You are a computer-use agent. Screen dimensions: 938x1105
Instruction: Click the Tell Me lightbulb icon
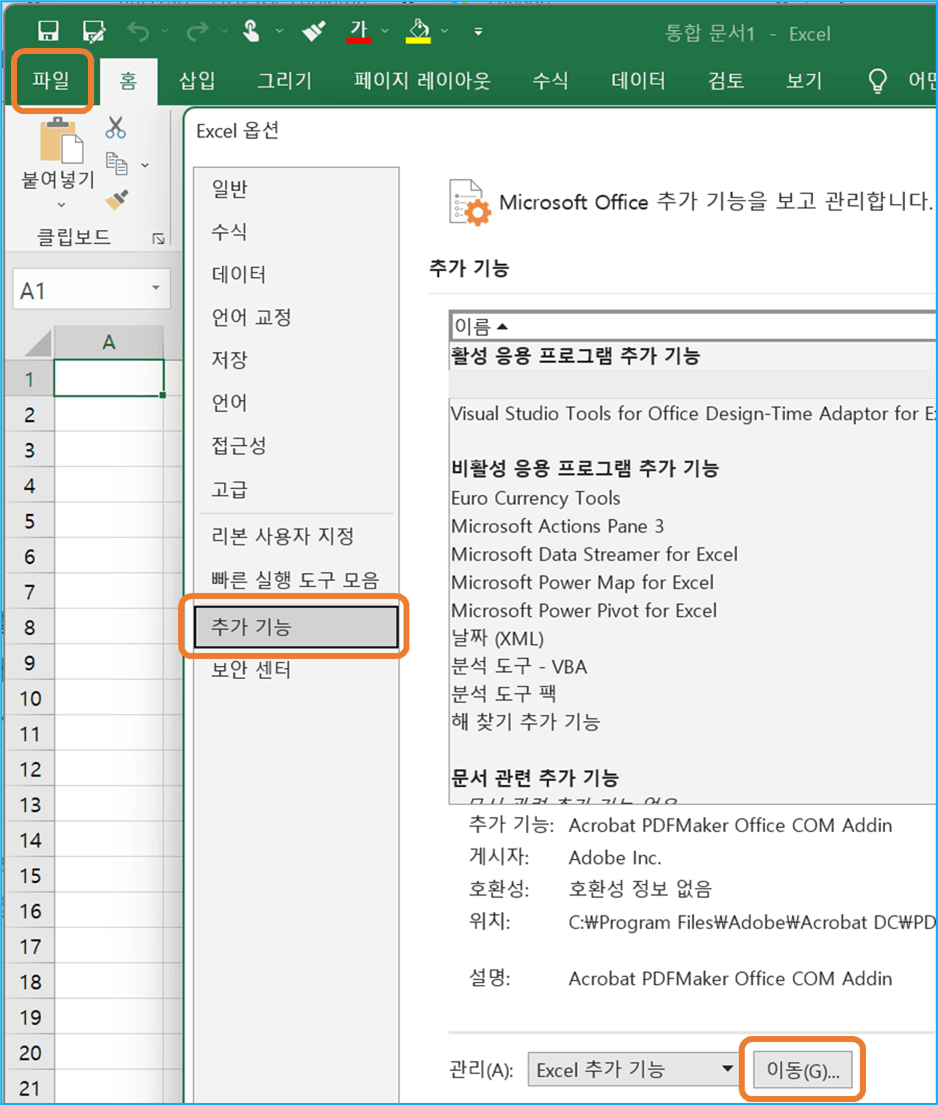coord(877,81)
